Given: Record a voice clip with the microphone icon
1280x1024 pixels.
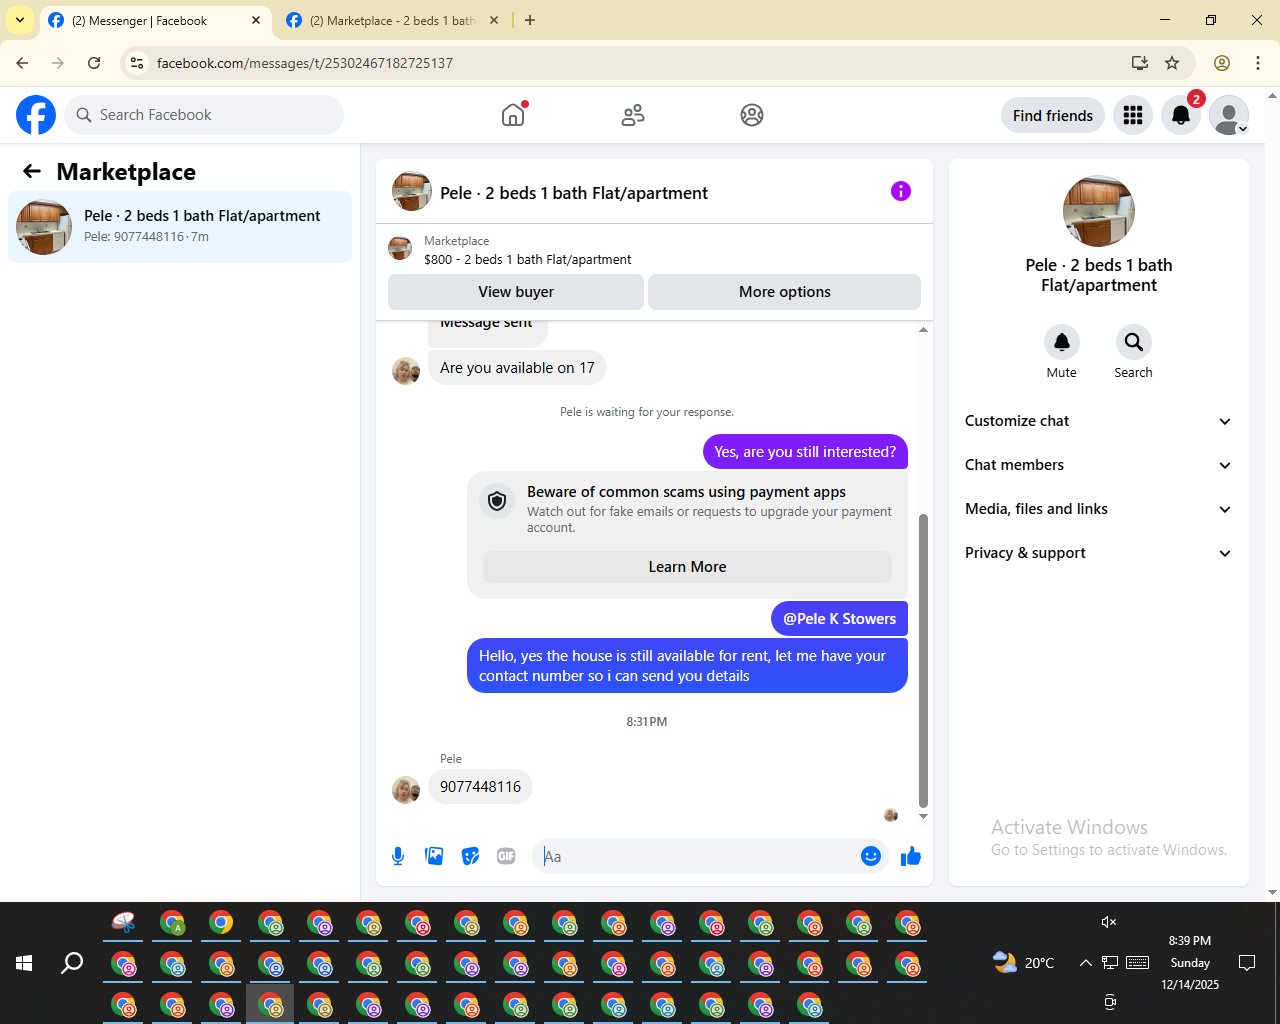Looking at the screenshot, I should pyautogui.click(x=398, y=856).
